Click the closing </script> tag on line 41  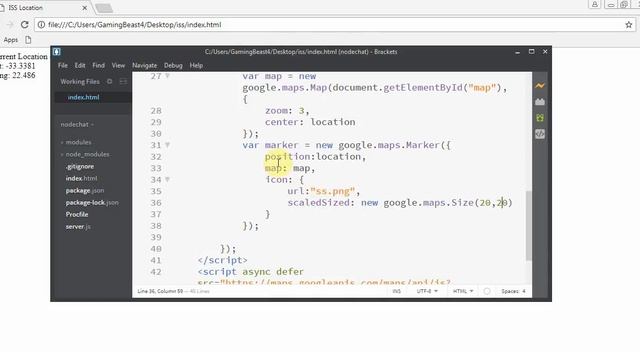[222, 260]
